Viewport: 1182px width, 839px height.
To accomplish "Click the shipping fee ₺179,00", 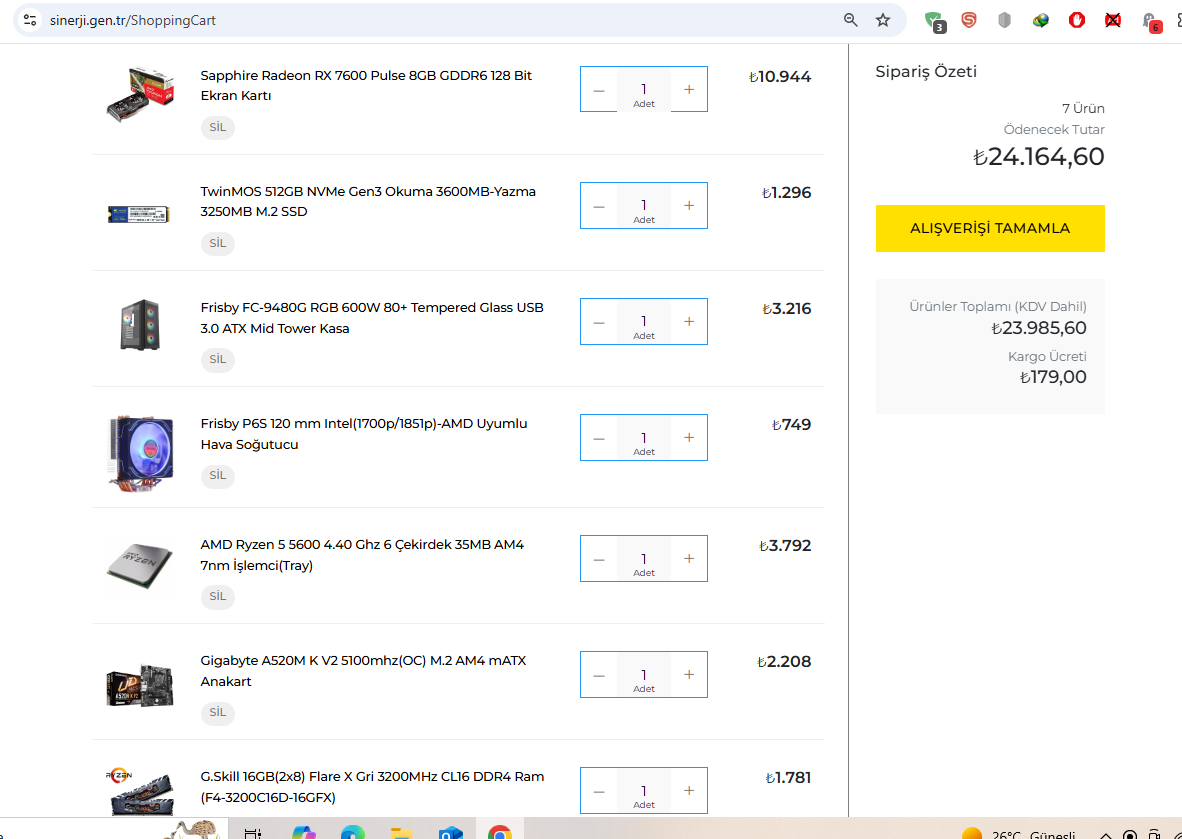I will coord(1053,377).
